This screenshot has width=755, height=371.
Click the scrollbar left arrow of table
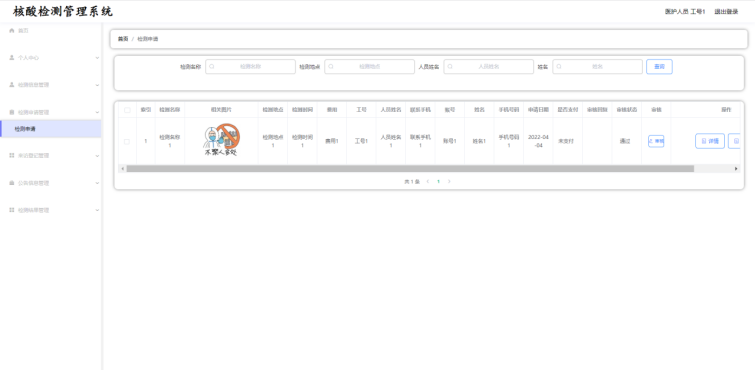(123, 169)
